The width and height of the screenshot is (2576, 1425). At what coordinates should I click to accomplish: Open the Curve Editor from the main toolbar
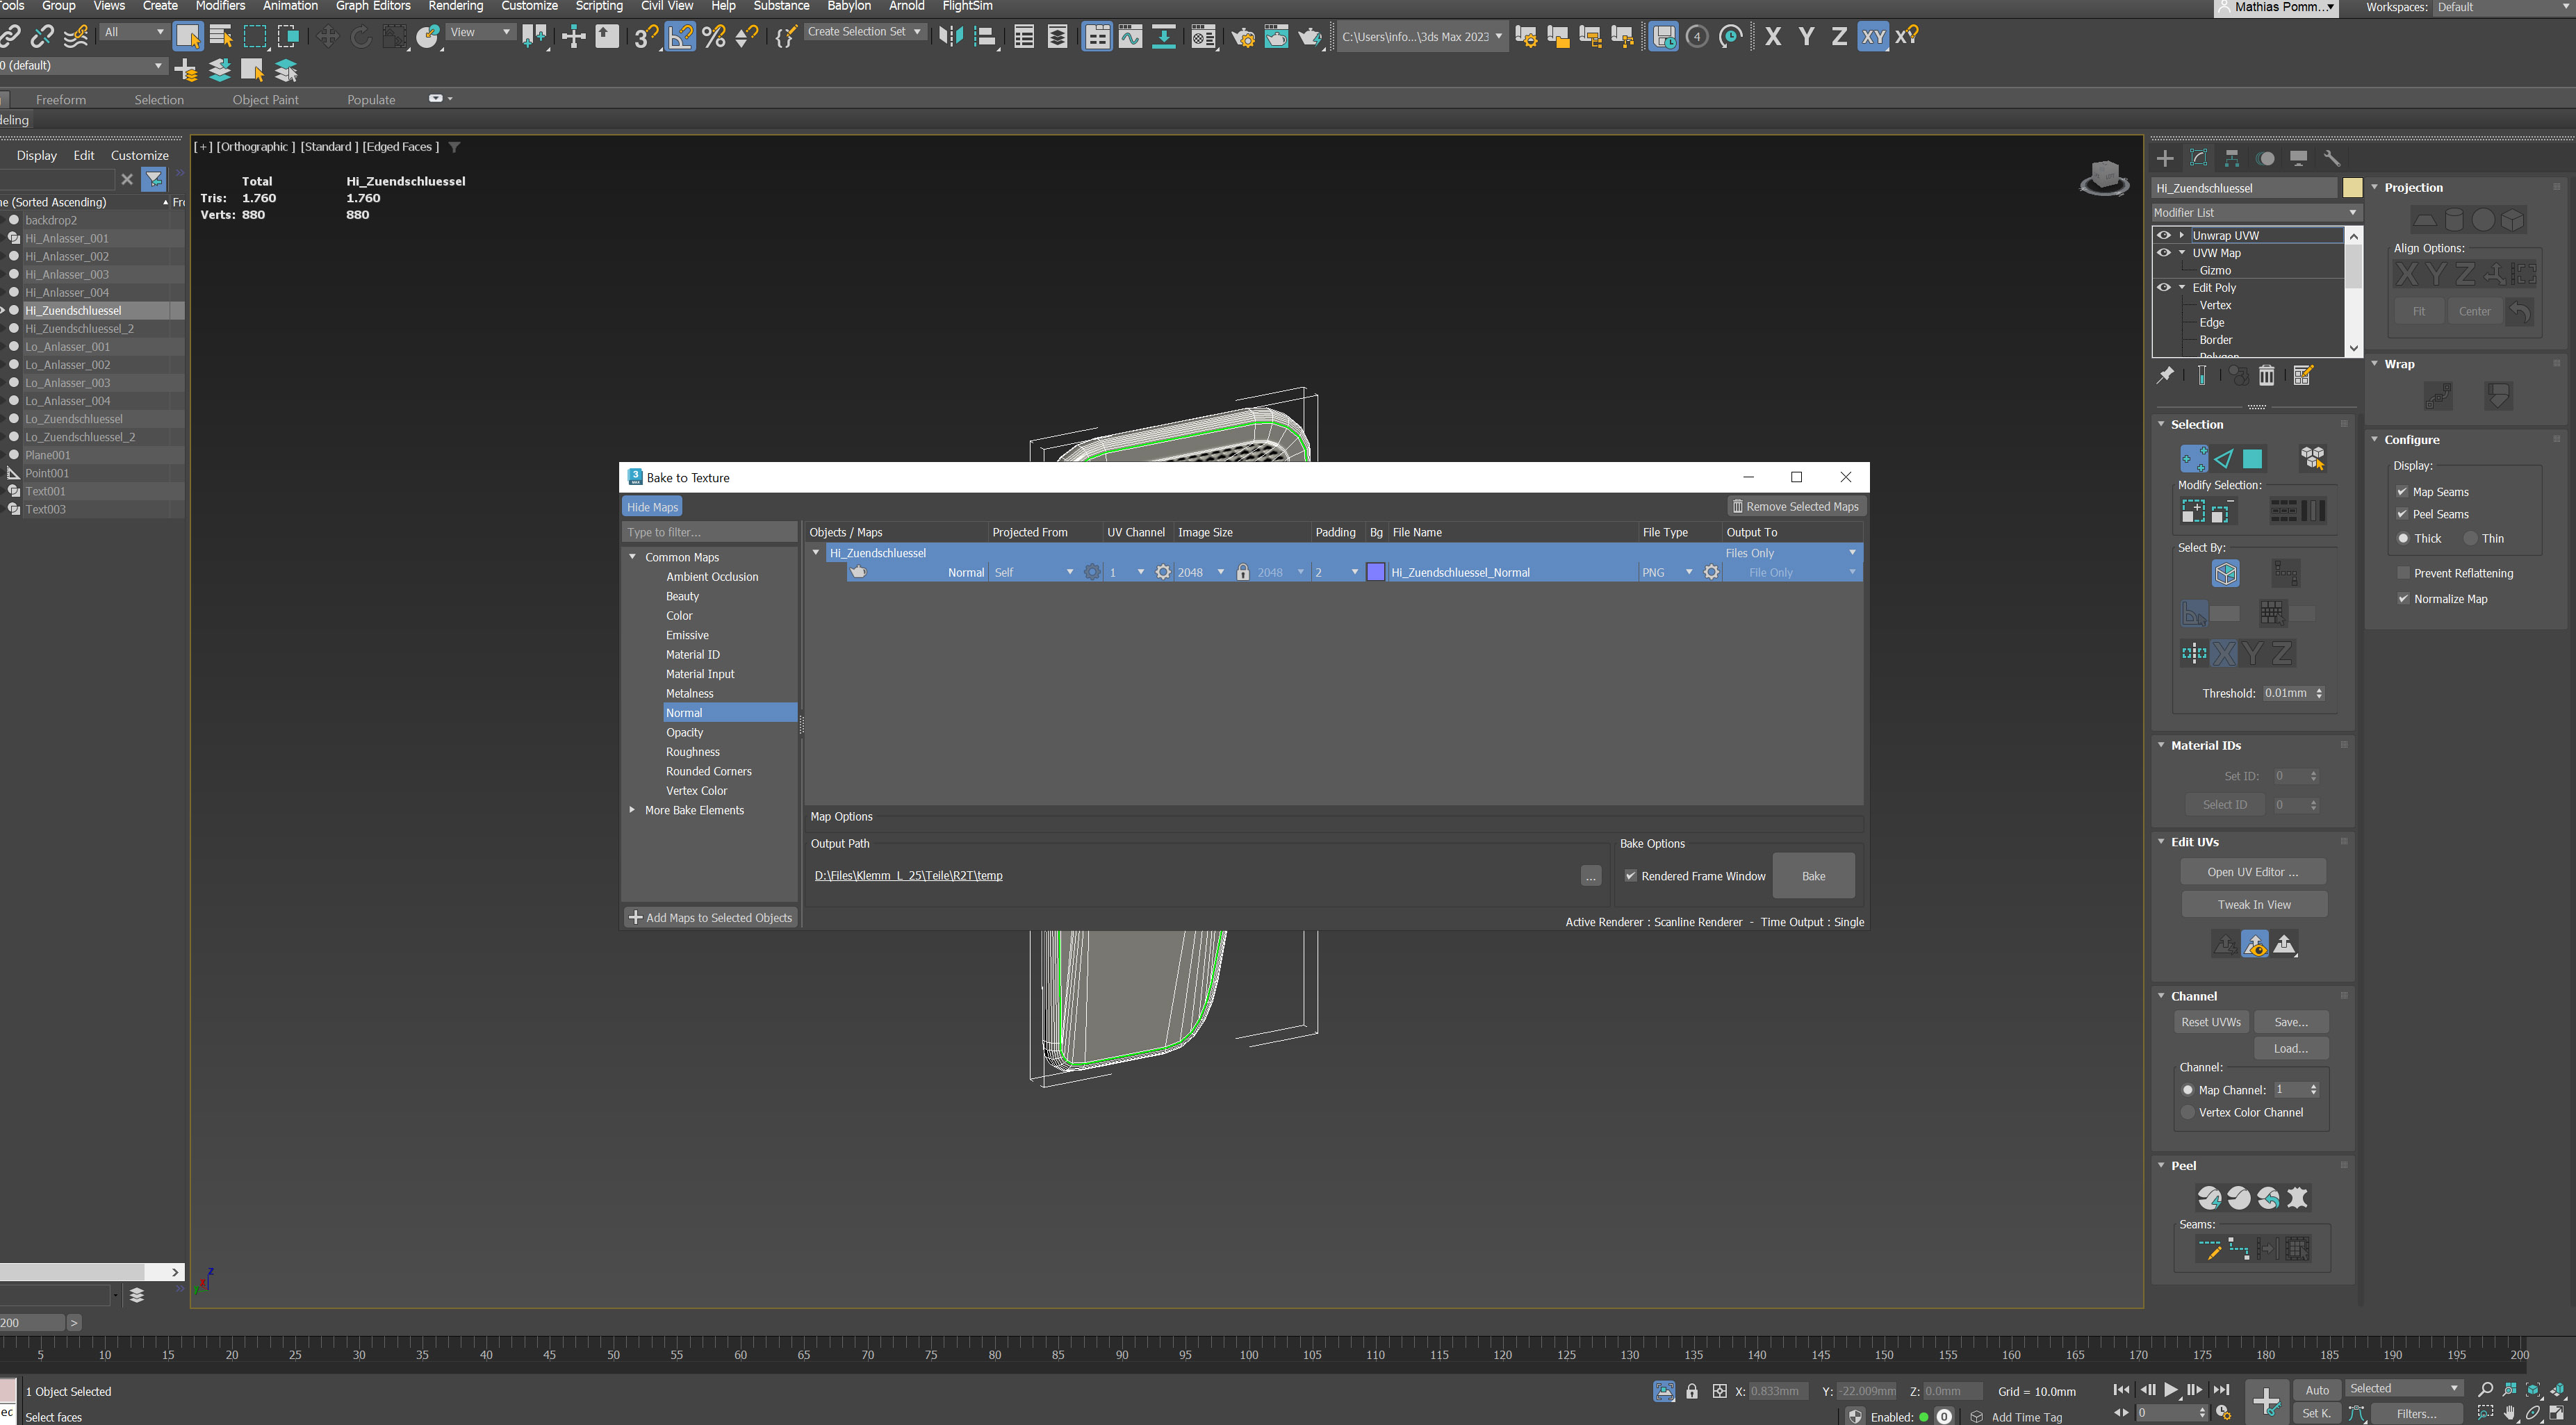[1130, 37]
